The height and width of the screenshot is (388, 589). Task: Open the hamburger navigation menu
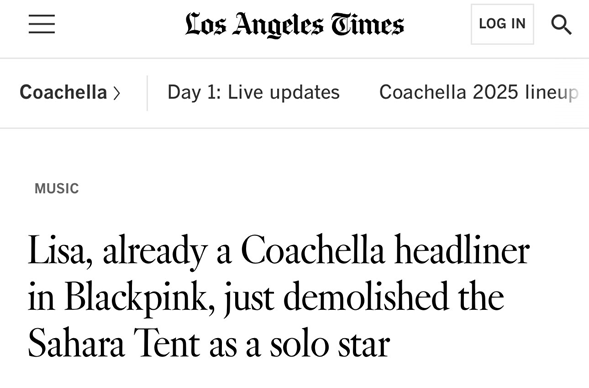(42, 24)
